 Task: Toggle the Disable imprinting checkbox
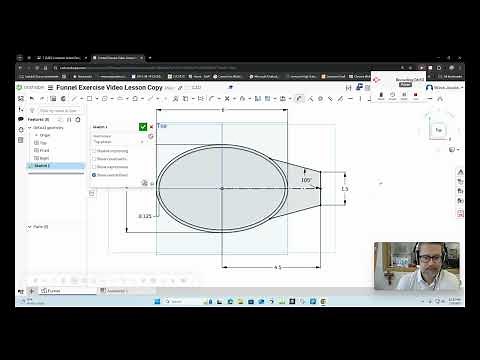(x=94, y=151)
